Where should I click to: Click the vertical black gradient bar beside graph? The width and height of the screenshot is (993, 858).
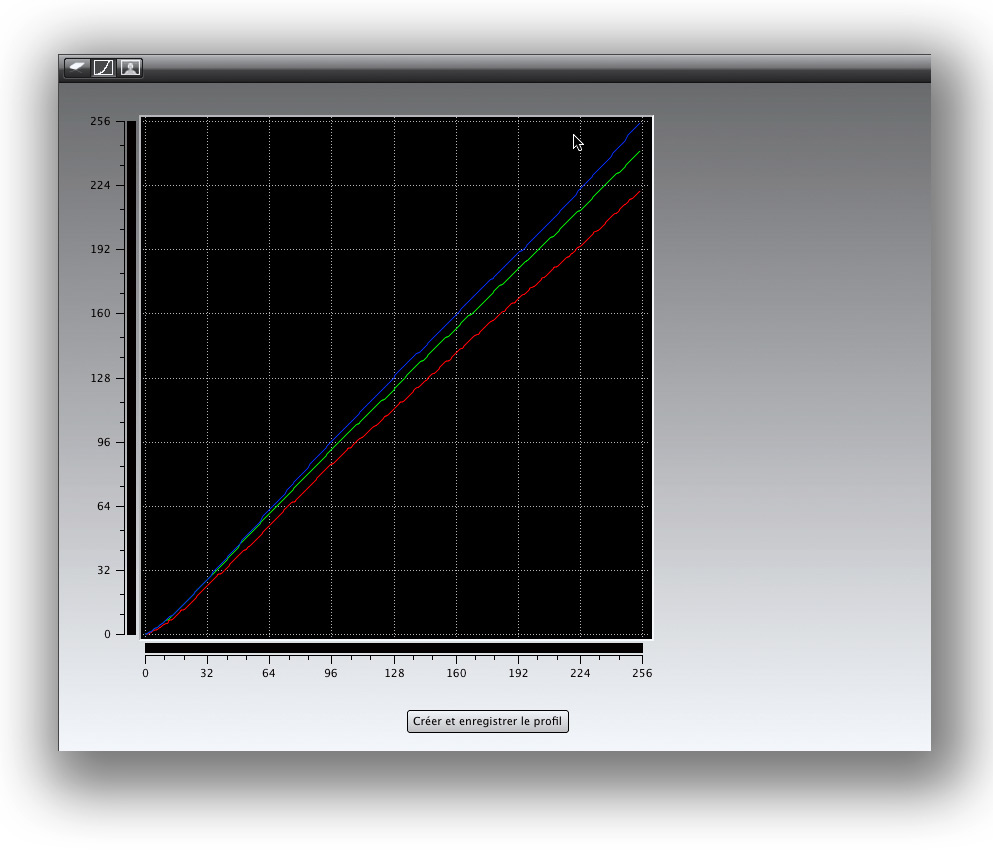click(x=131, y=377)
